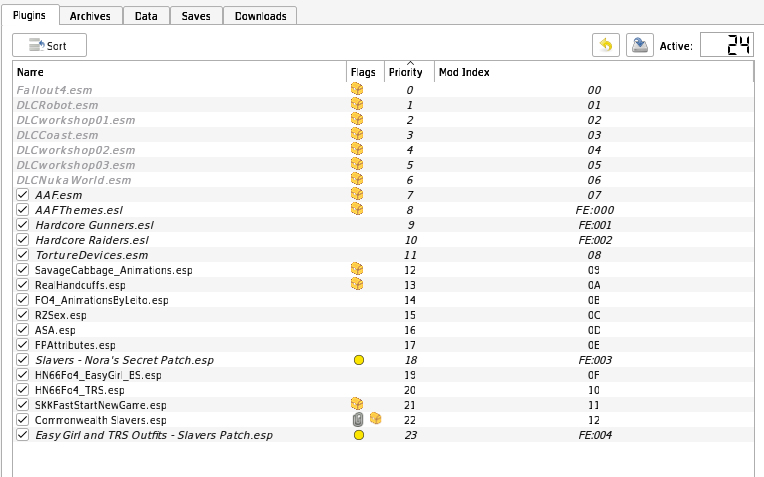The width and height of the screenshot is (764, 477).
Task: Click the archive flag icon for Commonwealth Slavers.esp
Action: point(375,419)
